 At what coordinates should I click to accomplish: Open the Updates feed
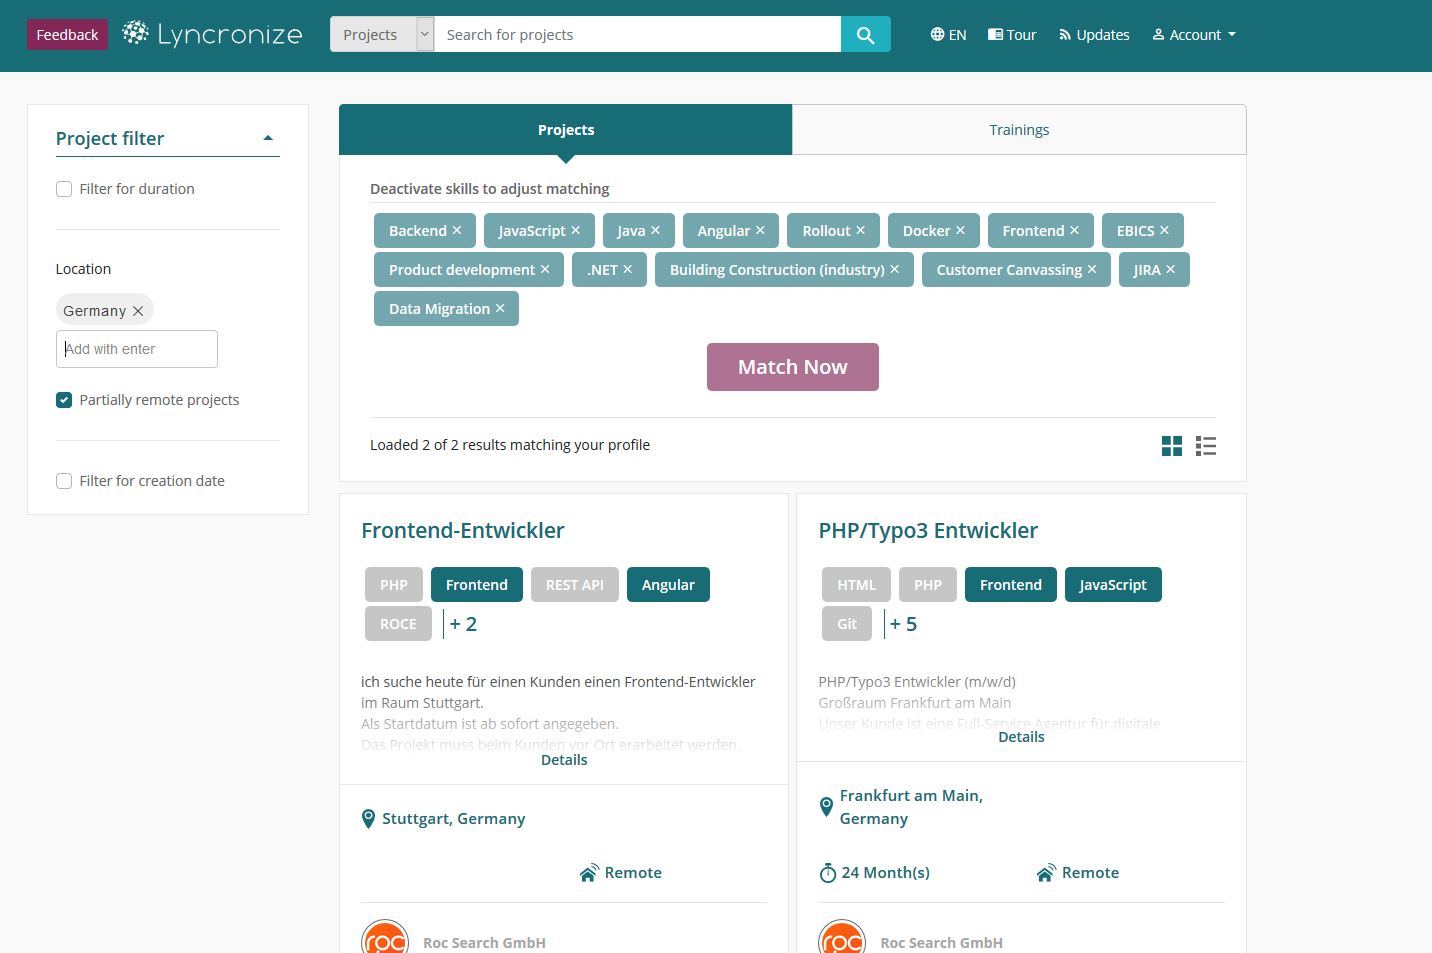pyautogui.click(x=1094, y=35)
